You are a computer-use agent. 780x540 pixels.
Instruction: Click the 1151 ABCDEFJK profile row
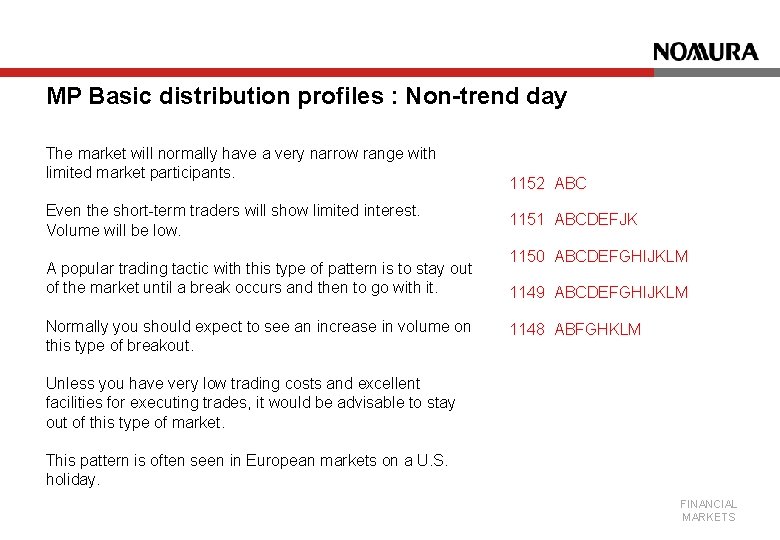point(573,219)
